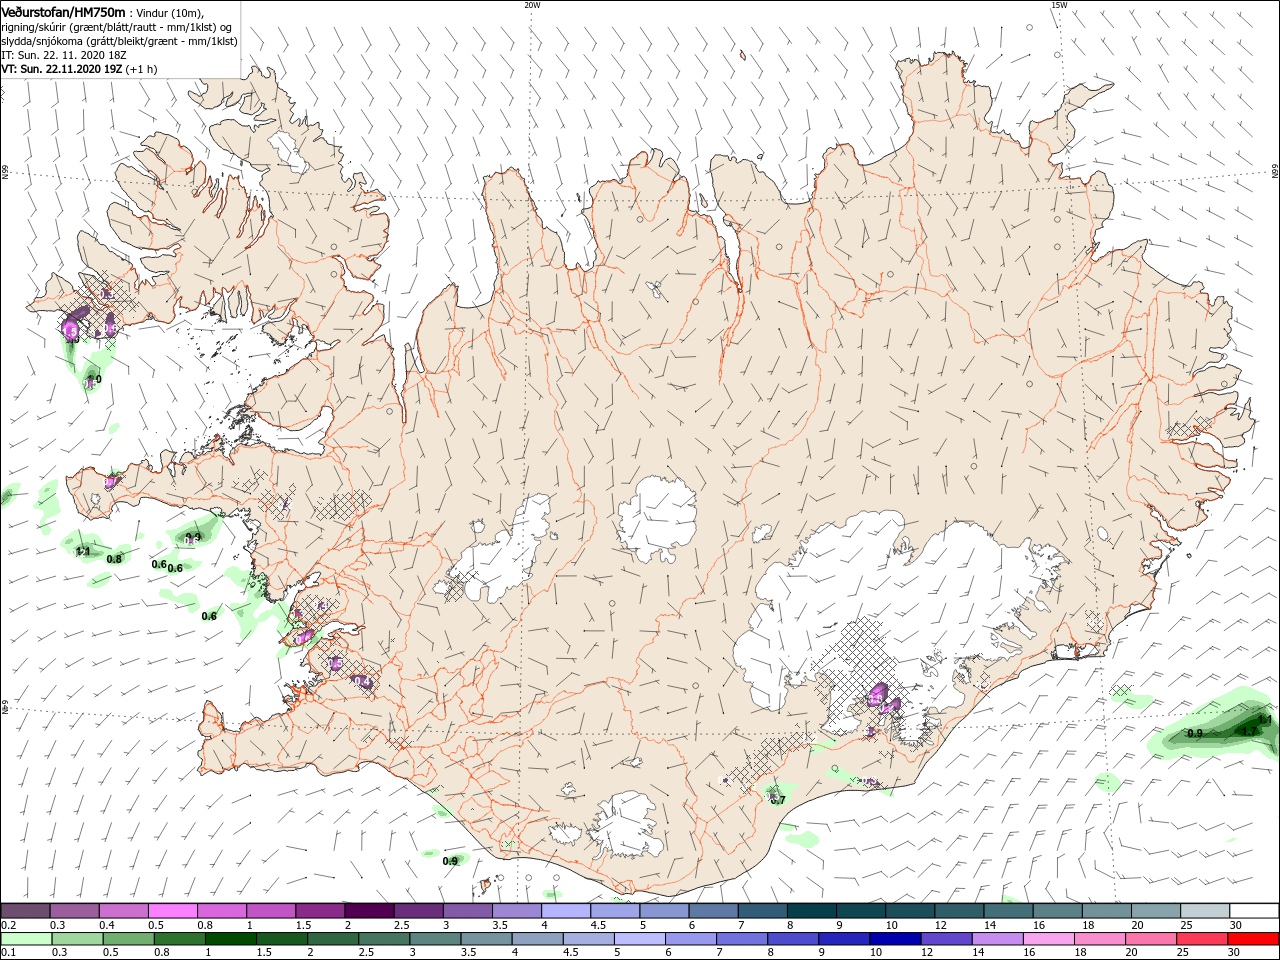1280x960 pixels.
Task: Click the dark blue 10 swatch in bottom legend row
Action: [895, 939]
